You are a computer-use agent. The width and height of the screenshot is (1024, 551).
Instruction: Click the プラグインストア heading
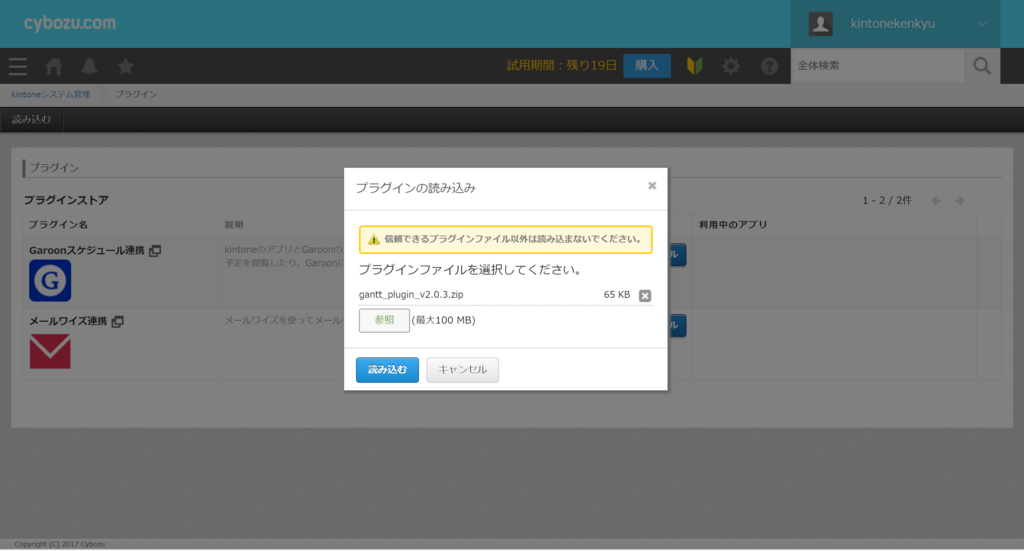coord(66,200)
